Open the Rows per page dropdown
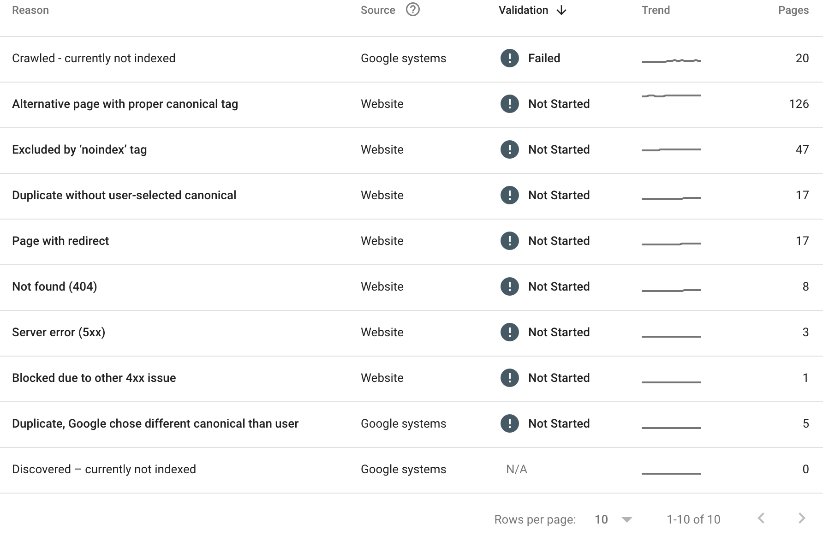 (x=613, y=519)
